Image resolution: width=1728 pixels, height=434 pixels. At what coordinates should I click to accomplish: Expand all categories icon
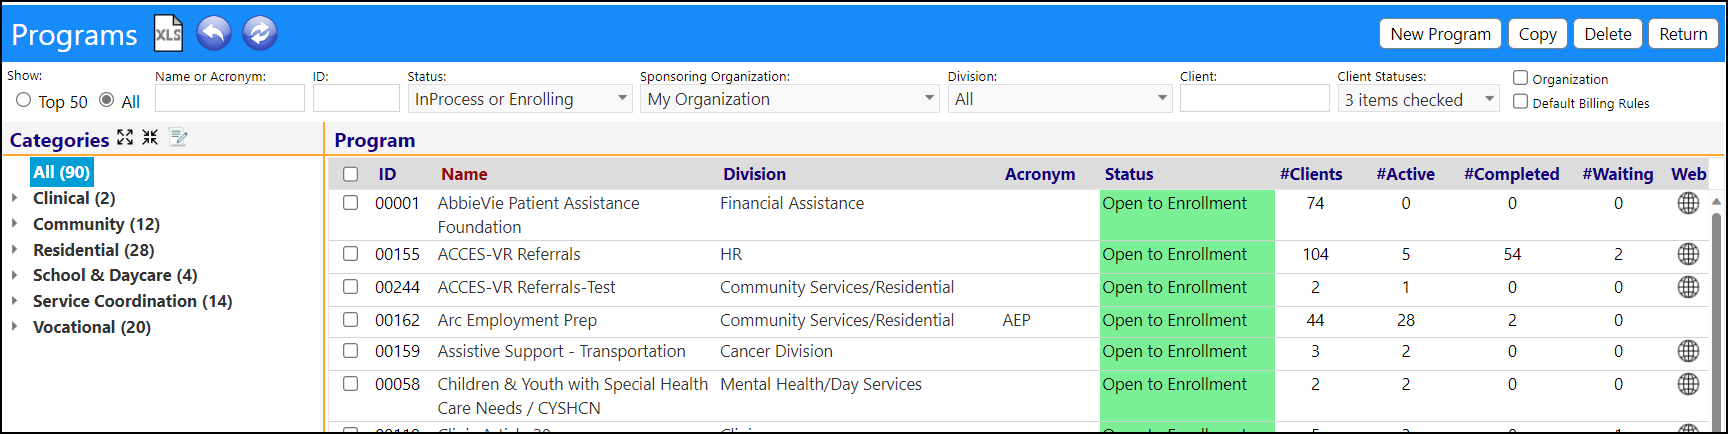point(125,138)
